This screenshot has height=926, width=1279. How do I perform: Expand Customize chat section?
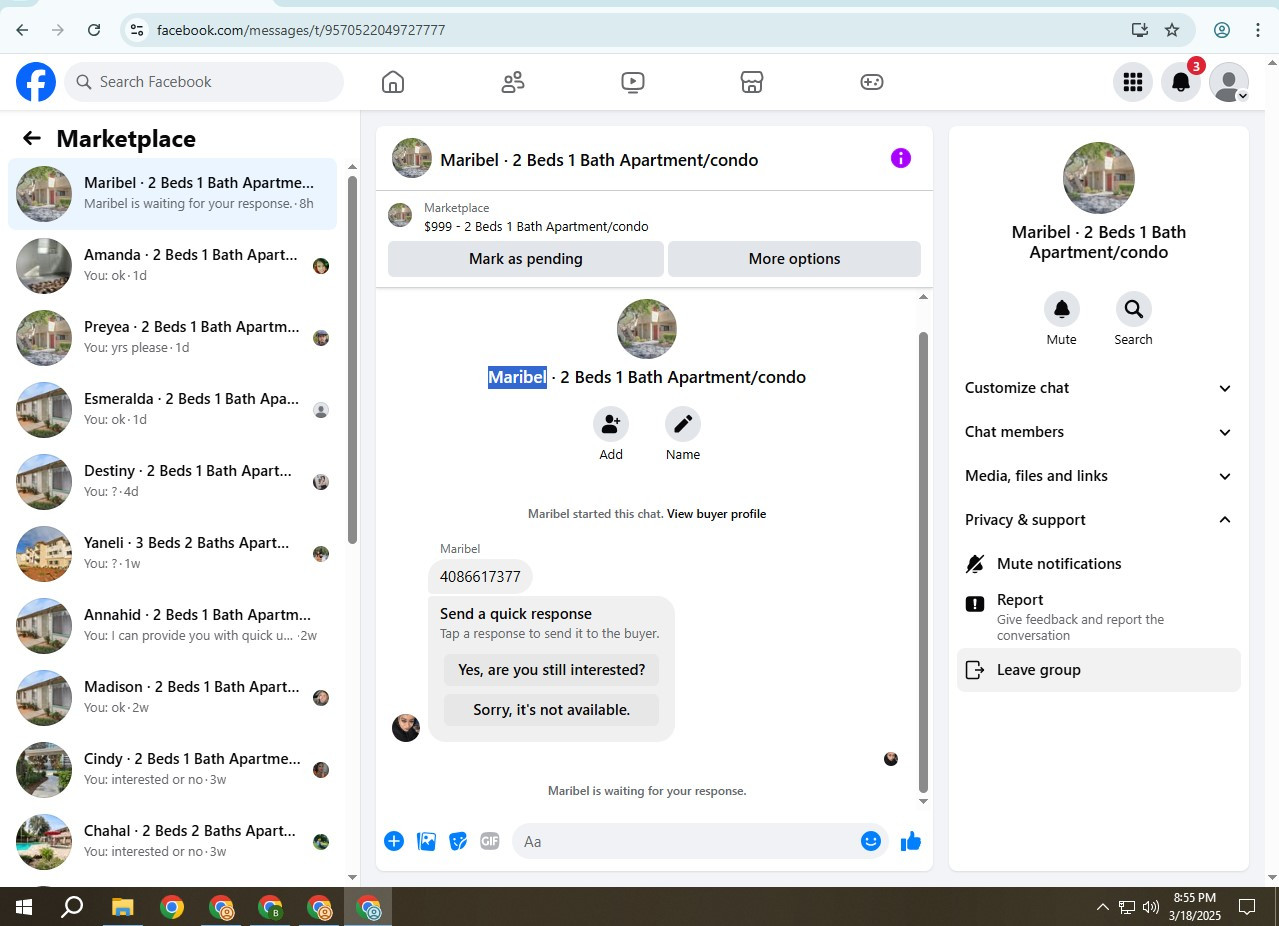point(1099,388)
